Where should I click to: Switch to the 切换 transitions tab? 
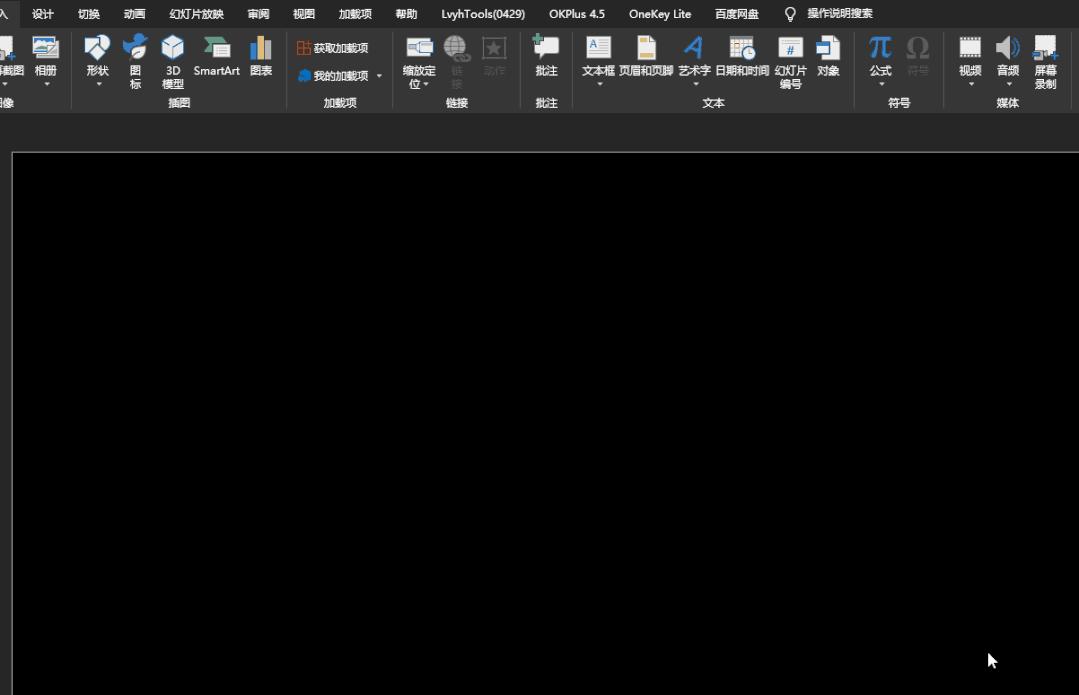coord(89,14)
